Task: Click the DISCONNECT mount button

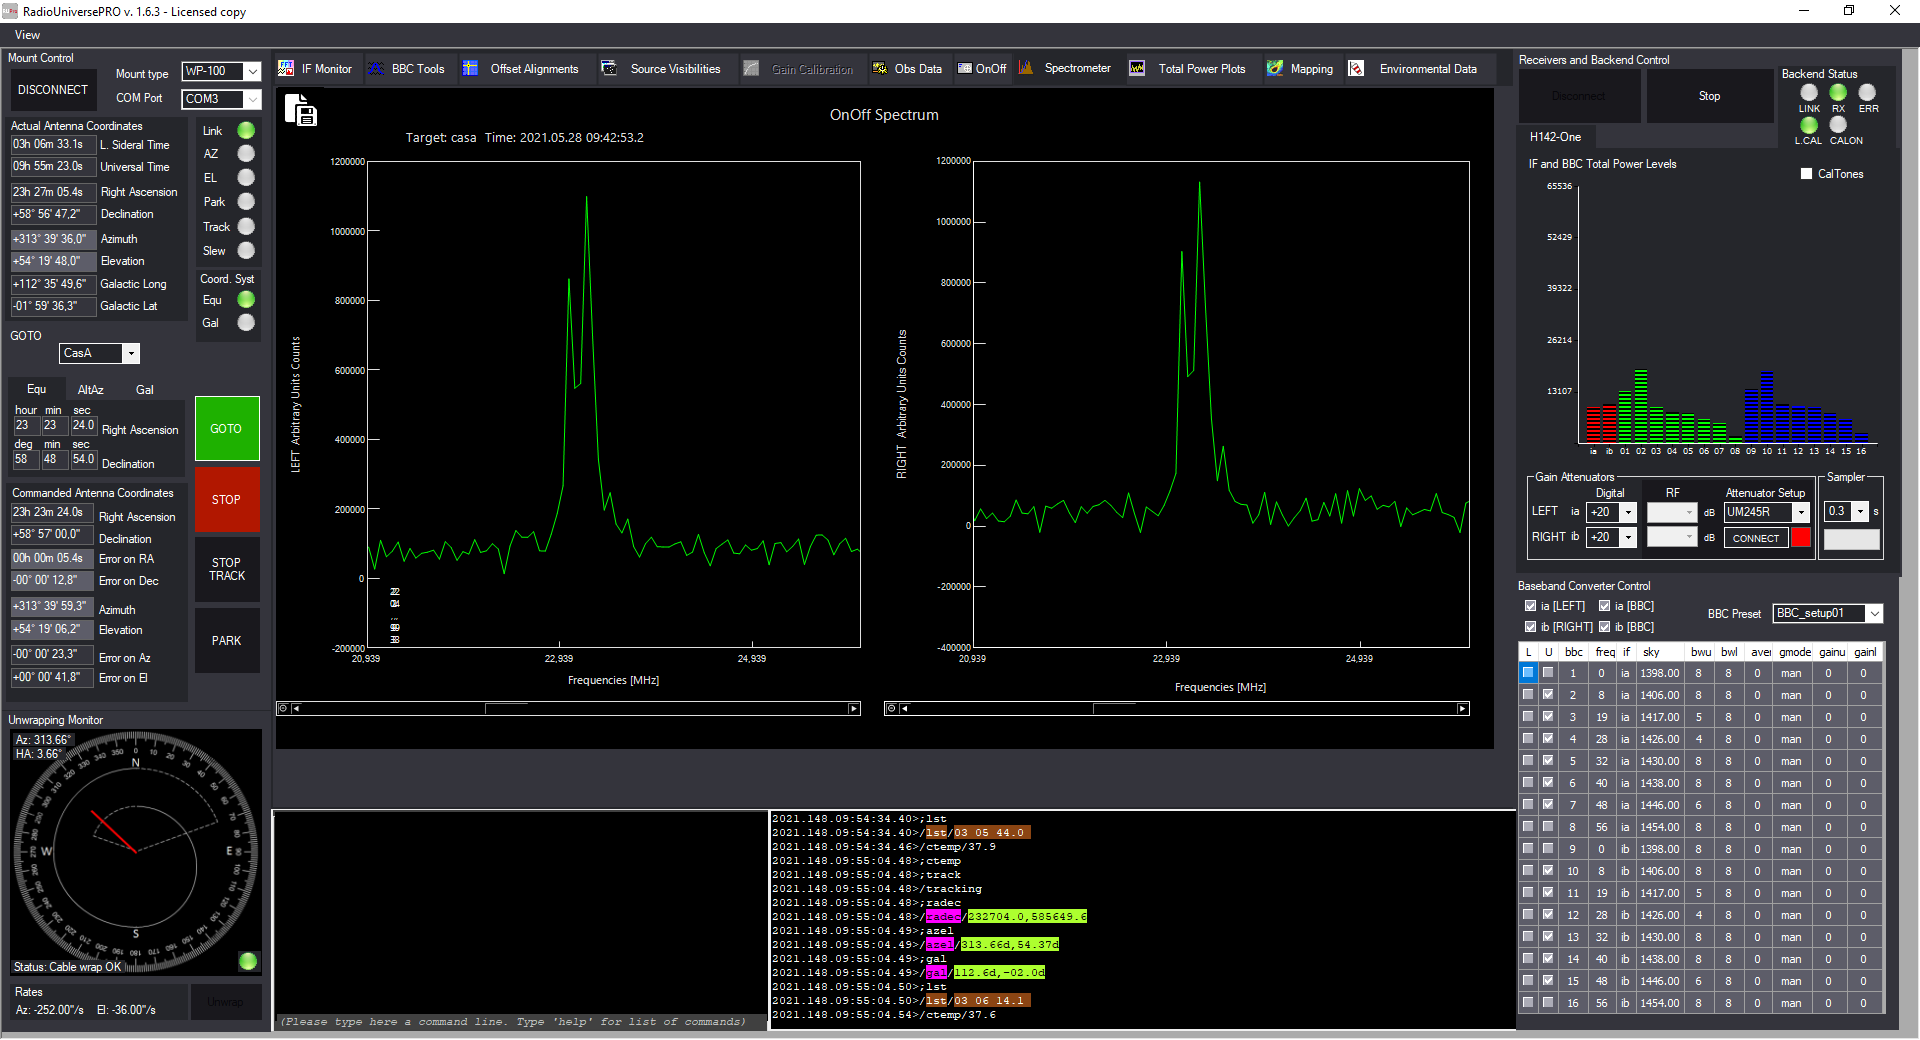Action: [53, 90]
